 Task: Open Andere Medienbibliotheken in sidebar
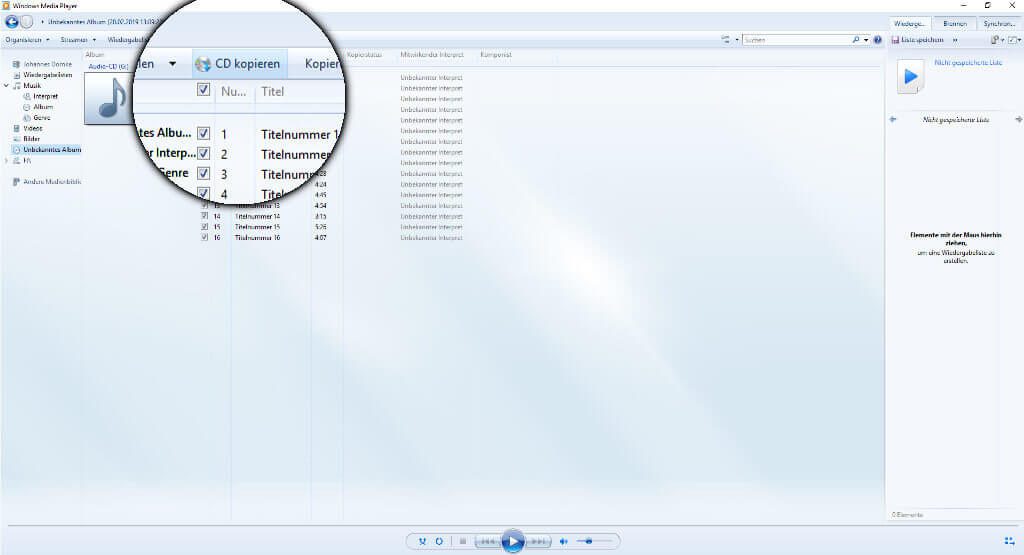point(47,182)
